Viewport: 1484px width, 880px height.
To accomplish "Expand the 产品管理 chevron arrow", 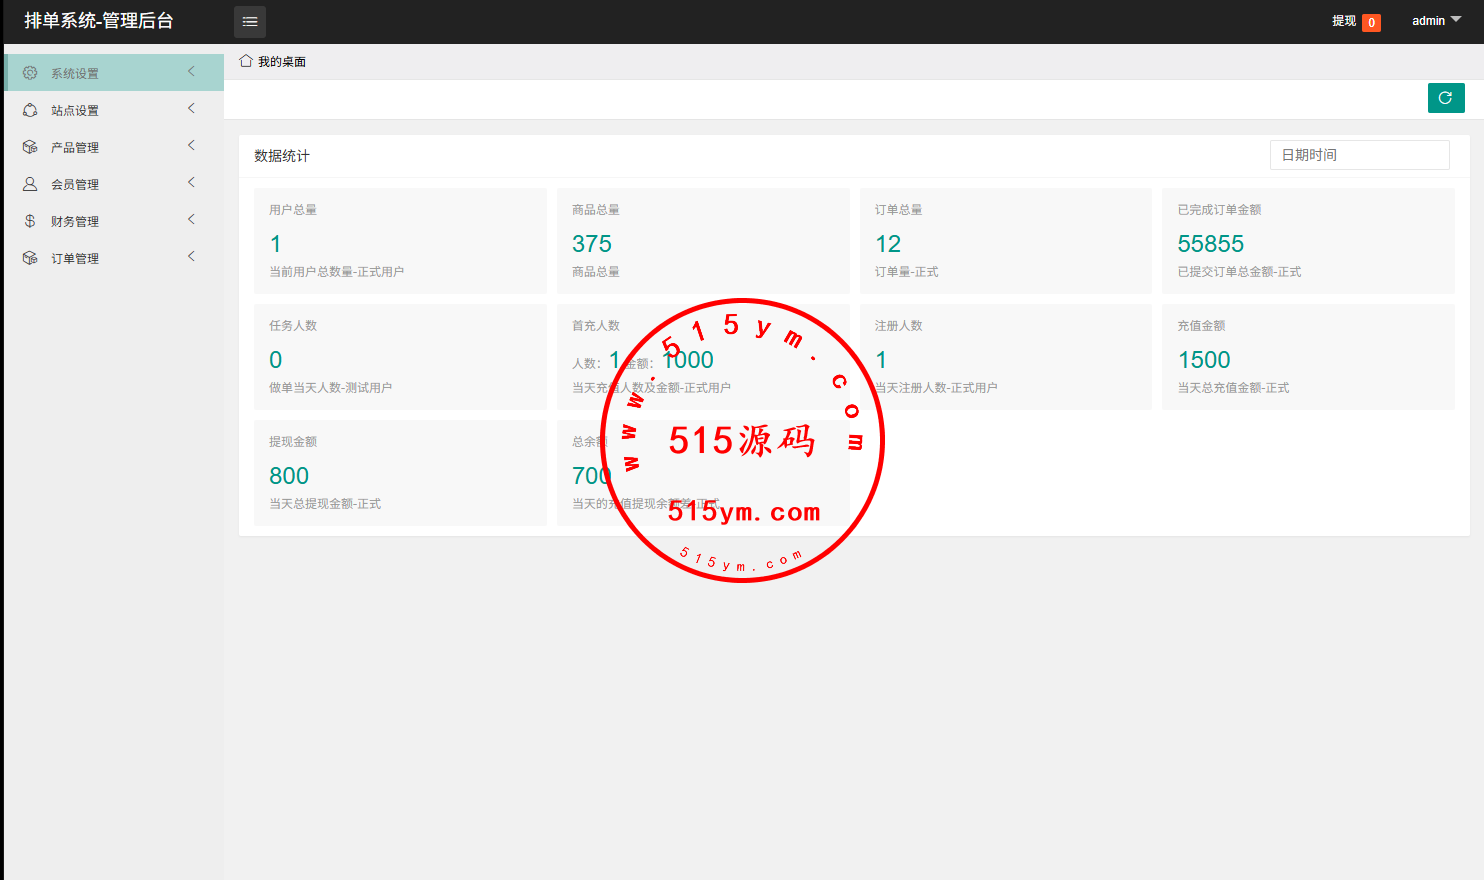I will tap(191, 146).
